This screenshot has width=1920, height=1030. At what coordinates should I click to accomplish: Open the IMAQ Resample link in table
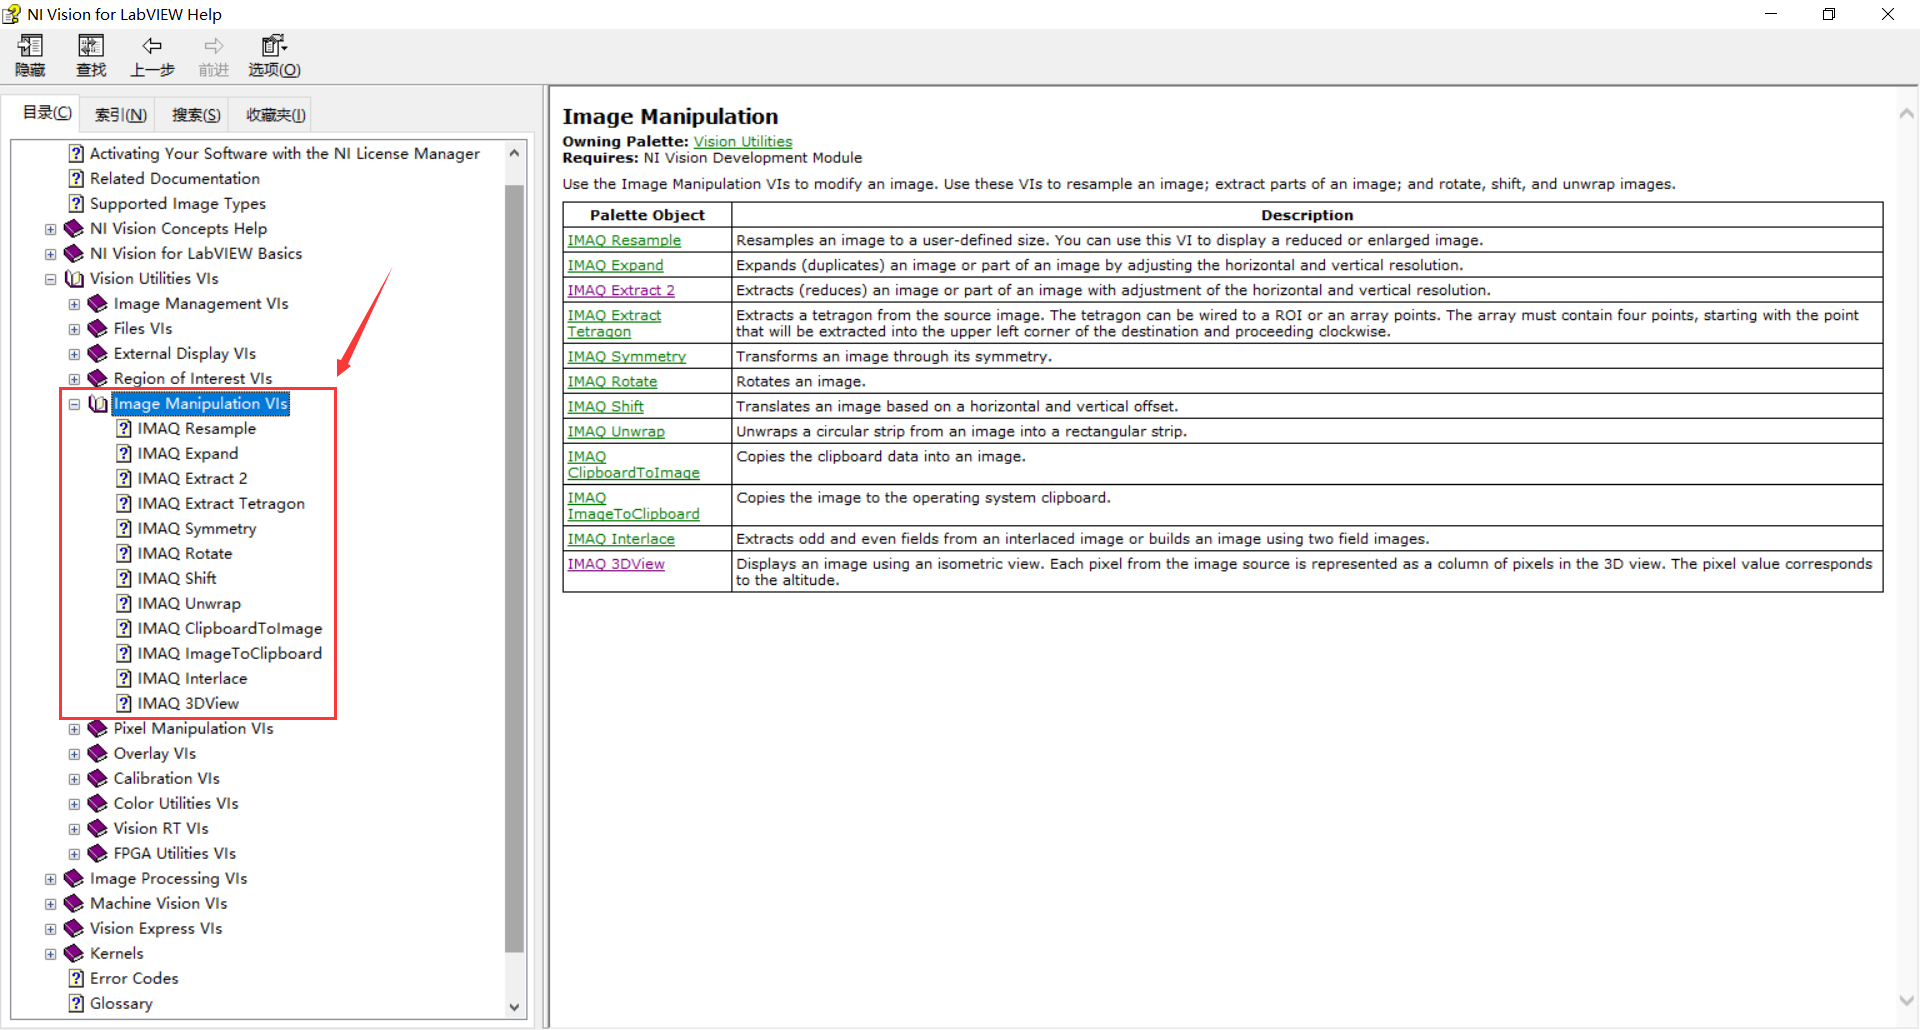624,240
